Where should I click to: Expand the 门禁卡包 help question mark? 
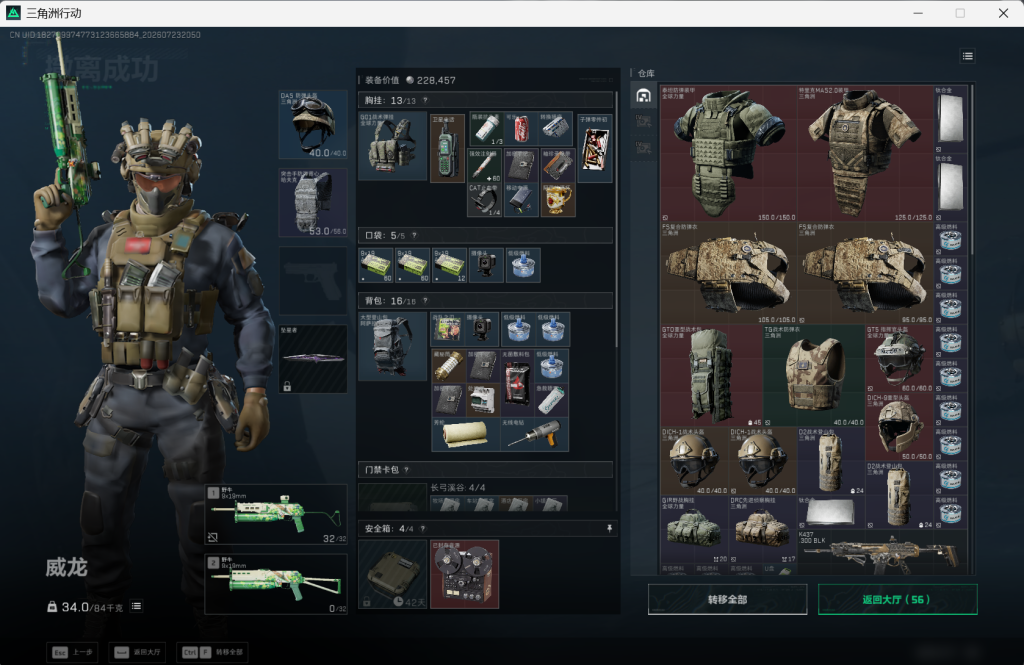(406, 470)
